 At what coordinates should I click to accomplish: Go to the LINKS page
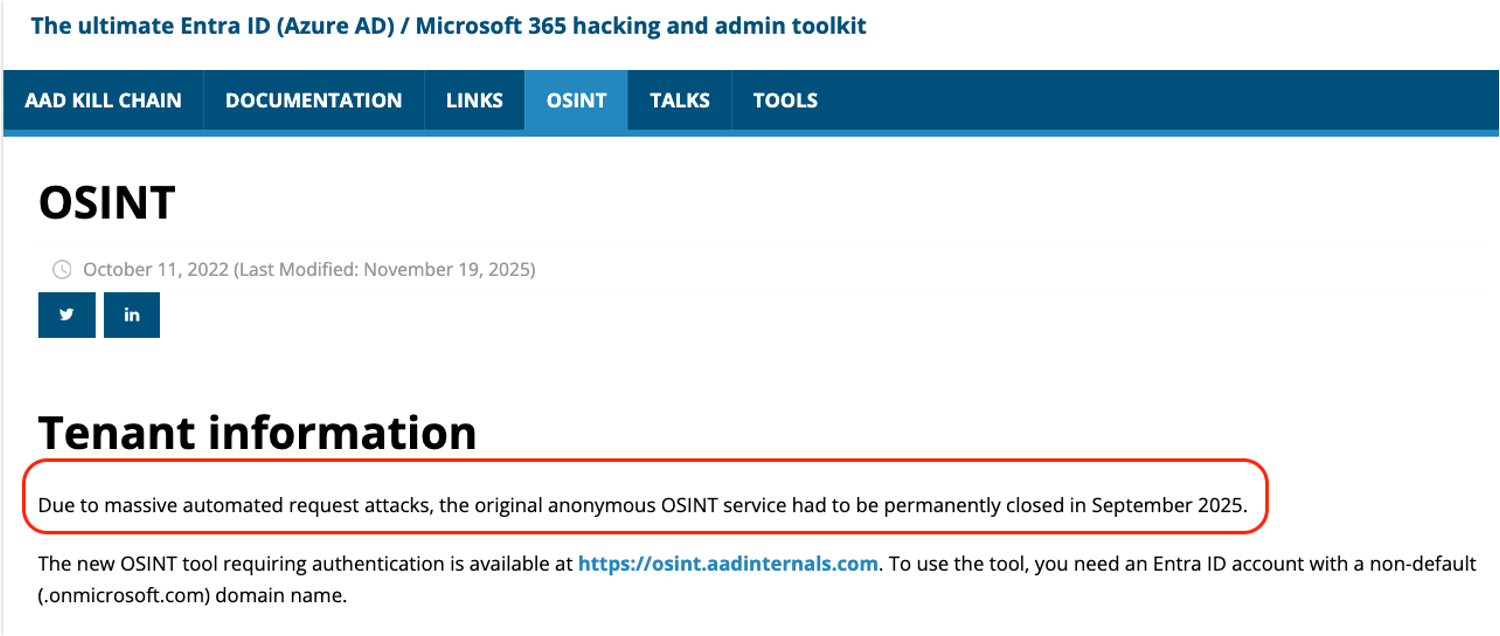click(475, 100)
